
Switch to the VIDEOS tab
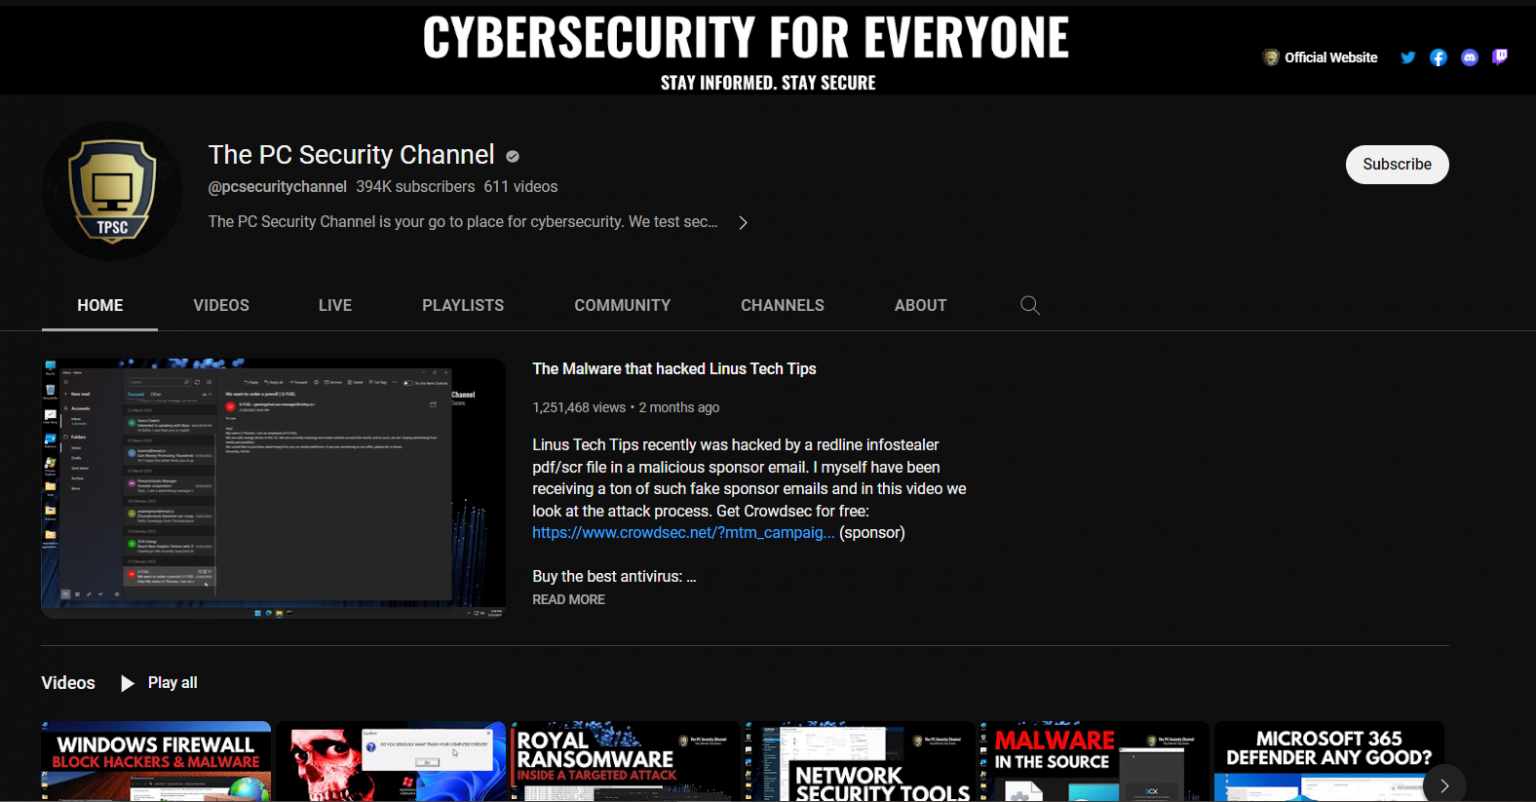tap(221, 305)
